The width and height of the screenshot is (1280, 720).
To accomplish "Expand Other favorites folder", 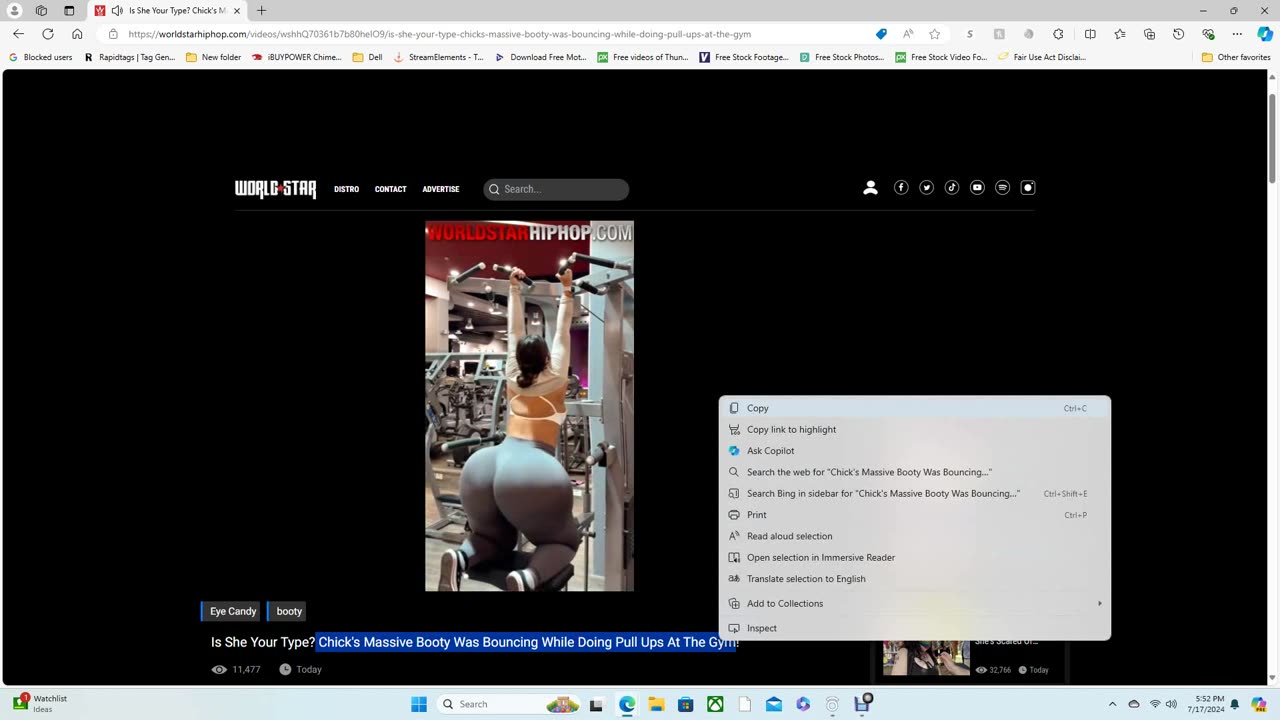I will click(1236, 57).
